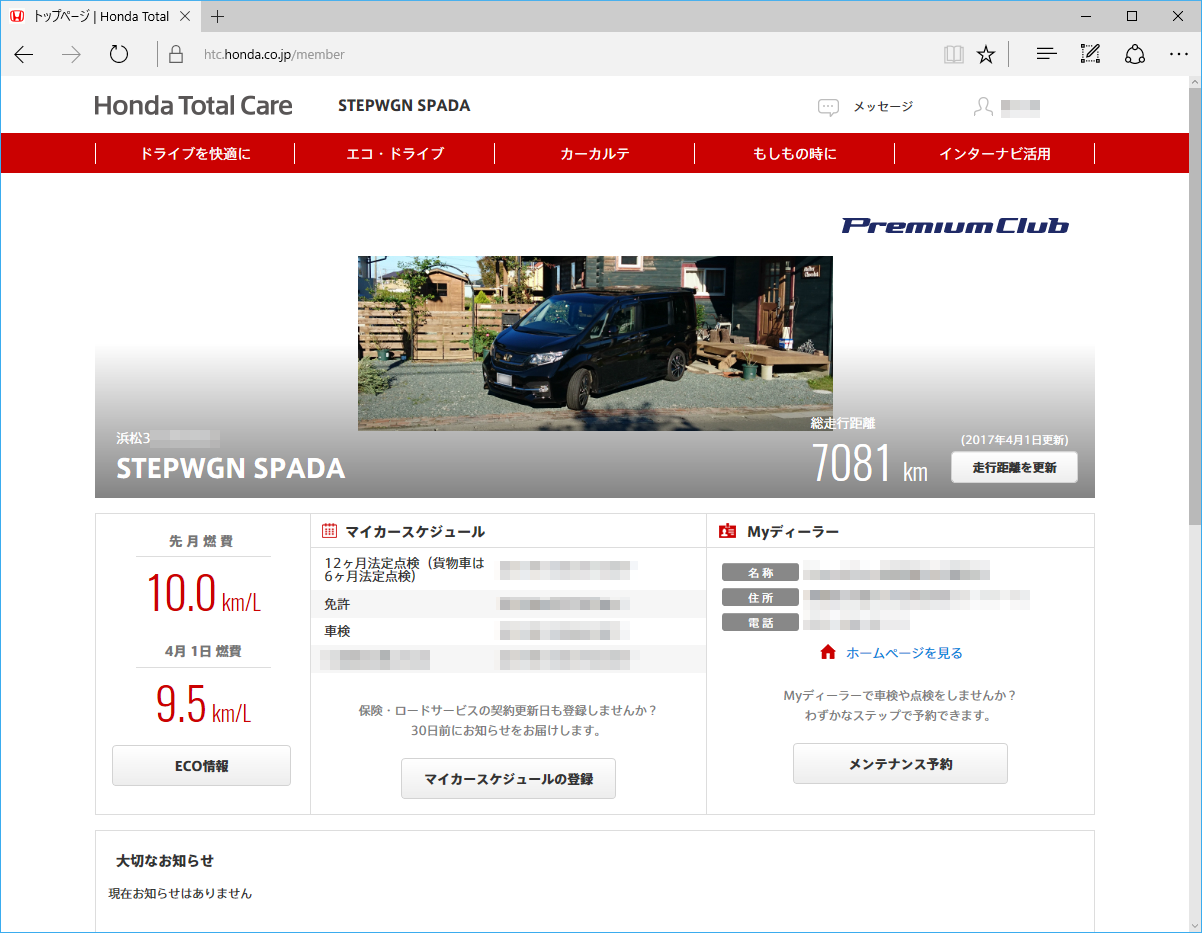Click the My Car Schedule calendar icon

click(x=329, y=531)
